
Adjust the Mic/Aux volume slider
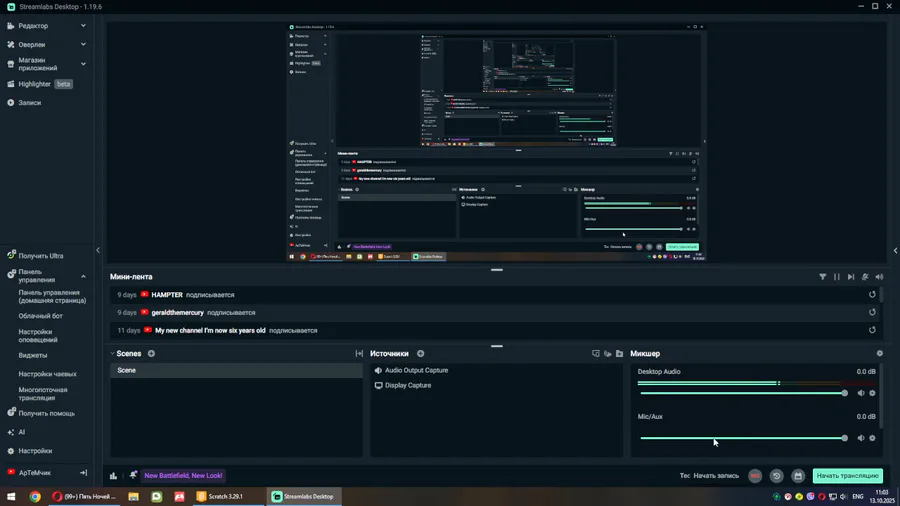[x=743, y=438]
